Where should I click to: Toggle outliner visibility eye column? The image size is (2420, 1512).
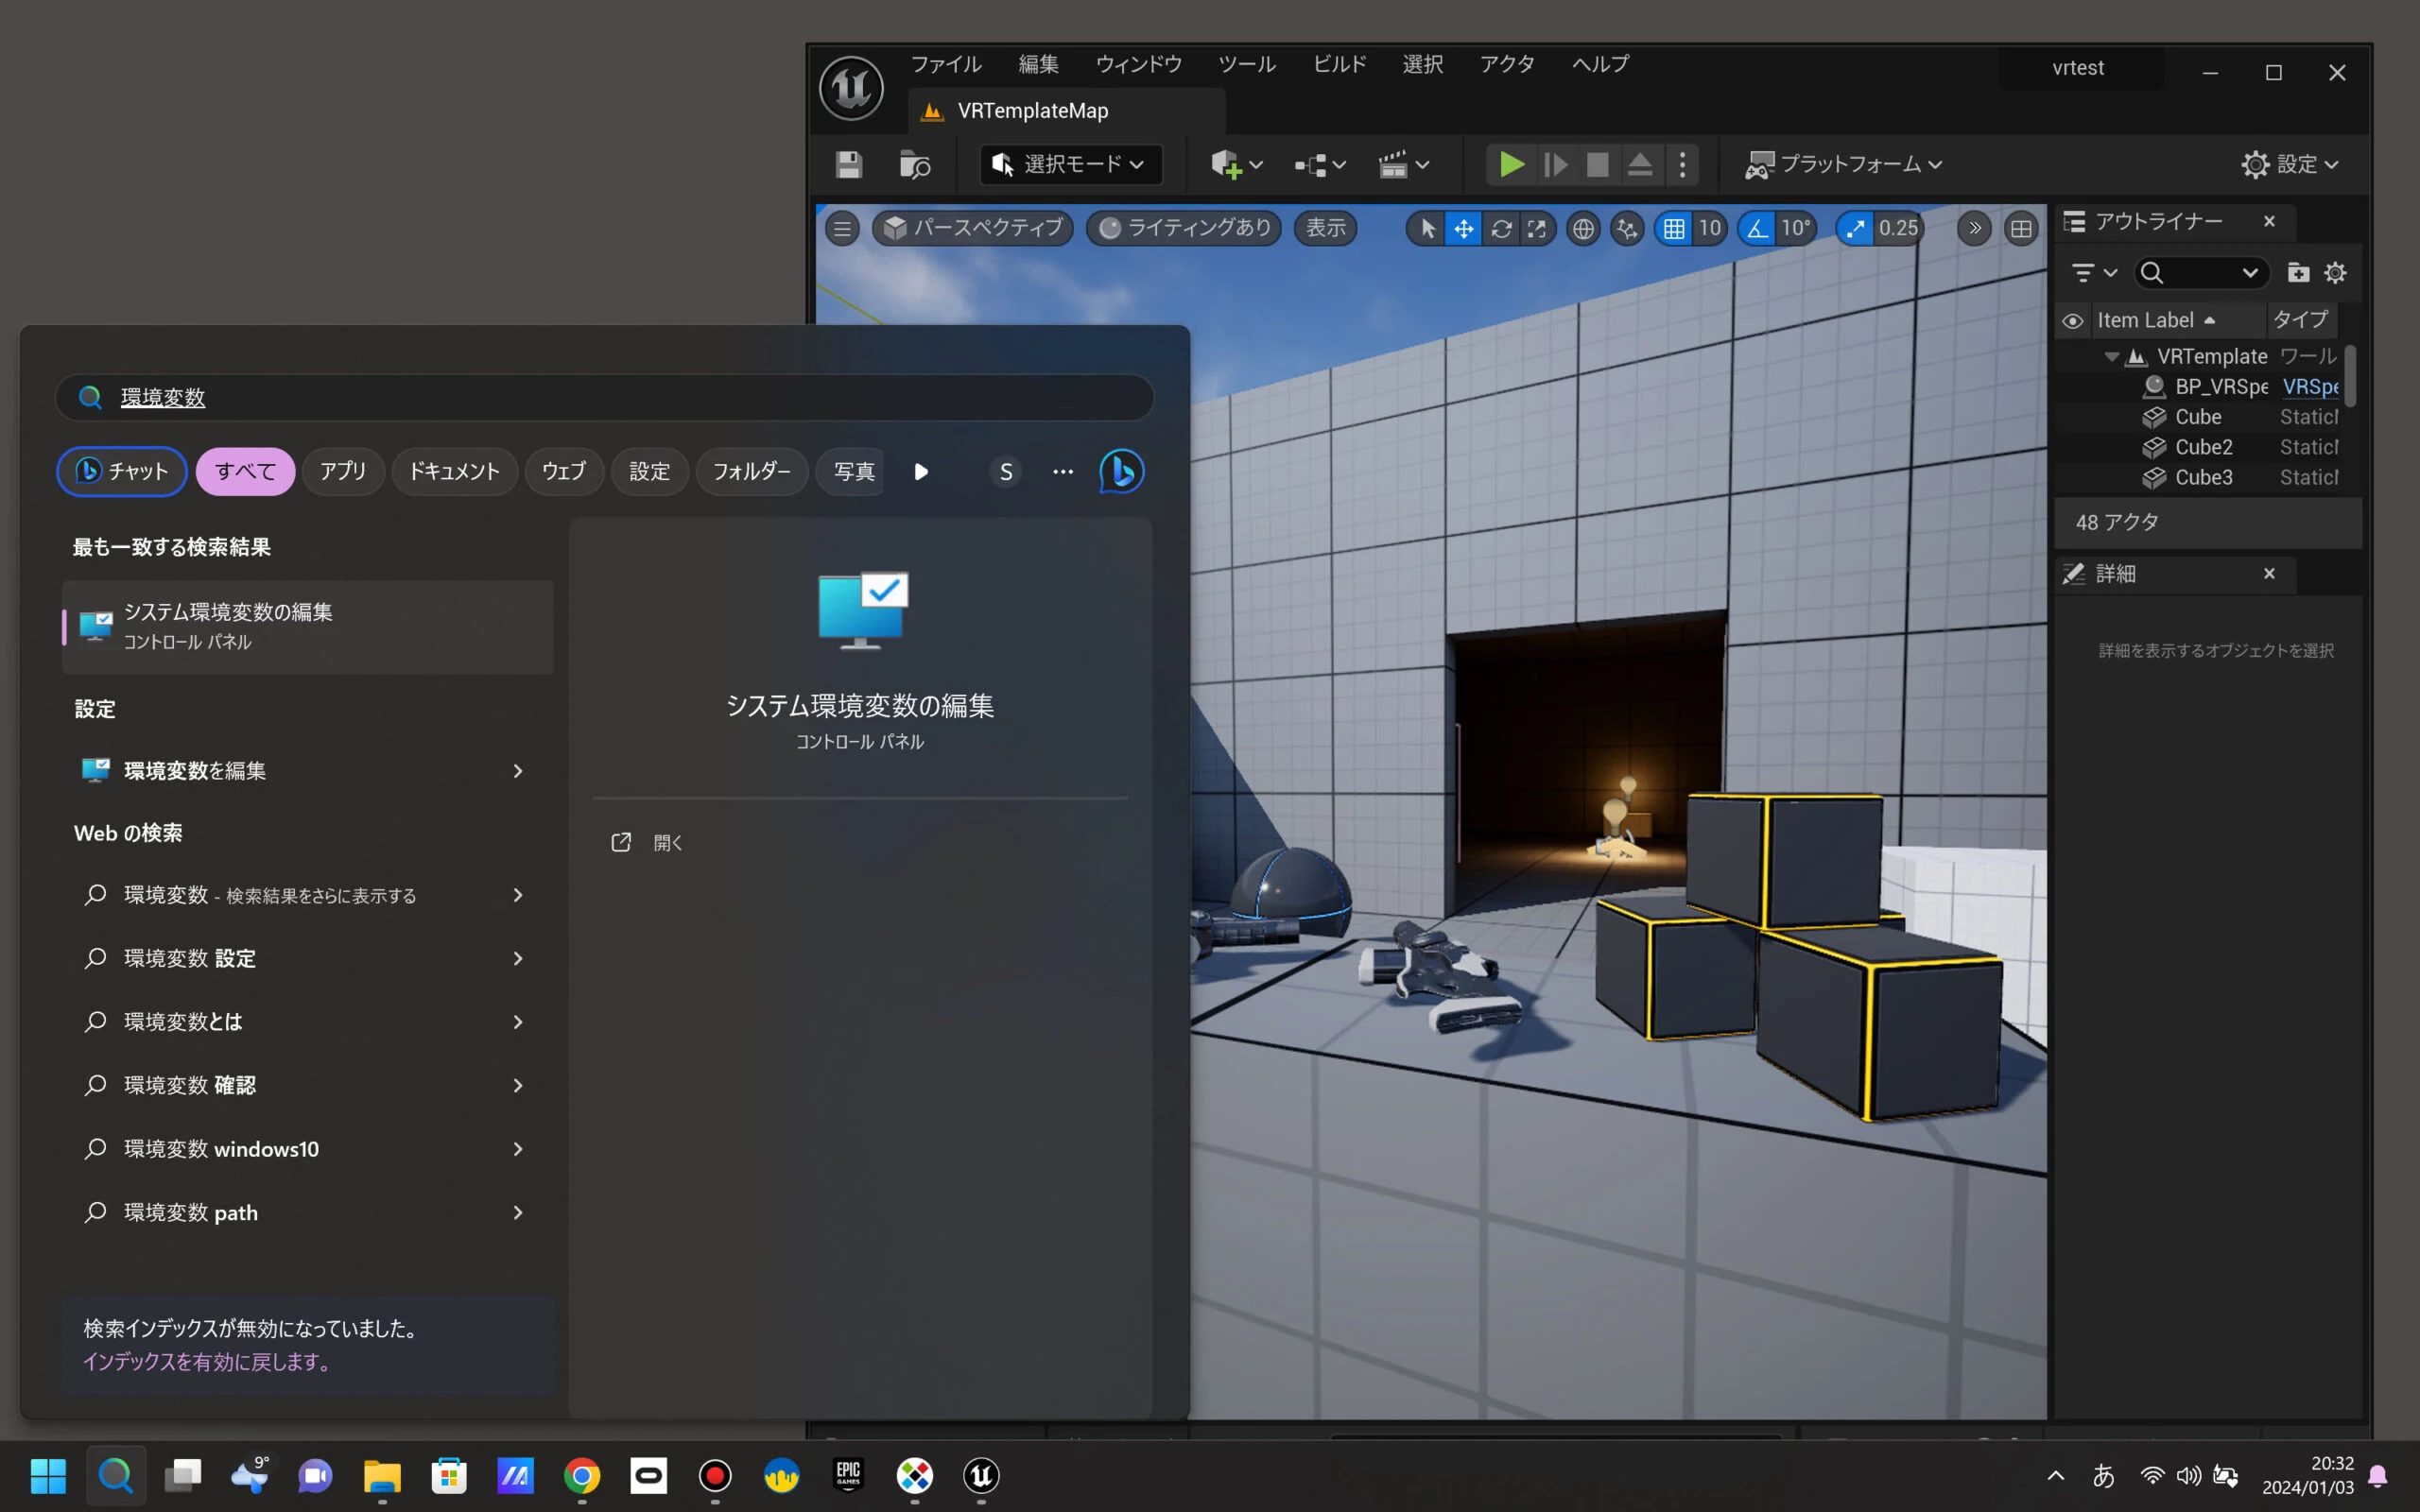click(x=2073, y=321)
